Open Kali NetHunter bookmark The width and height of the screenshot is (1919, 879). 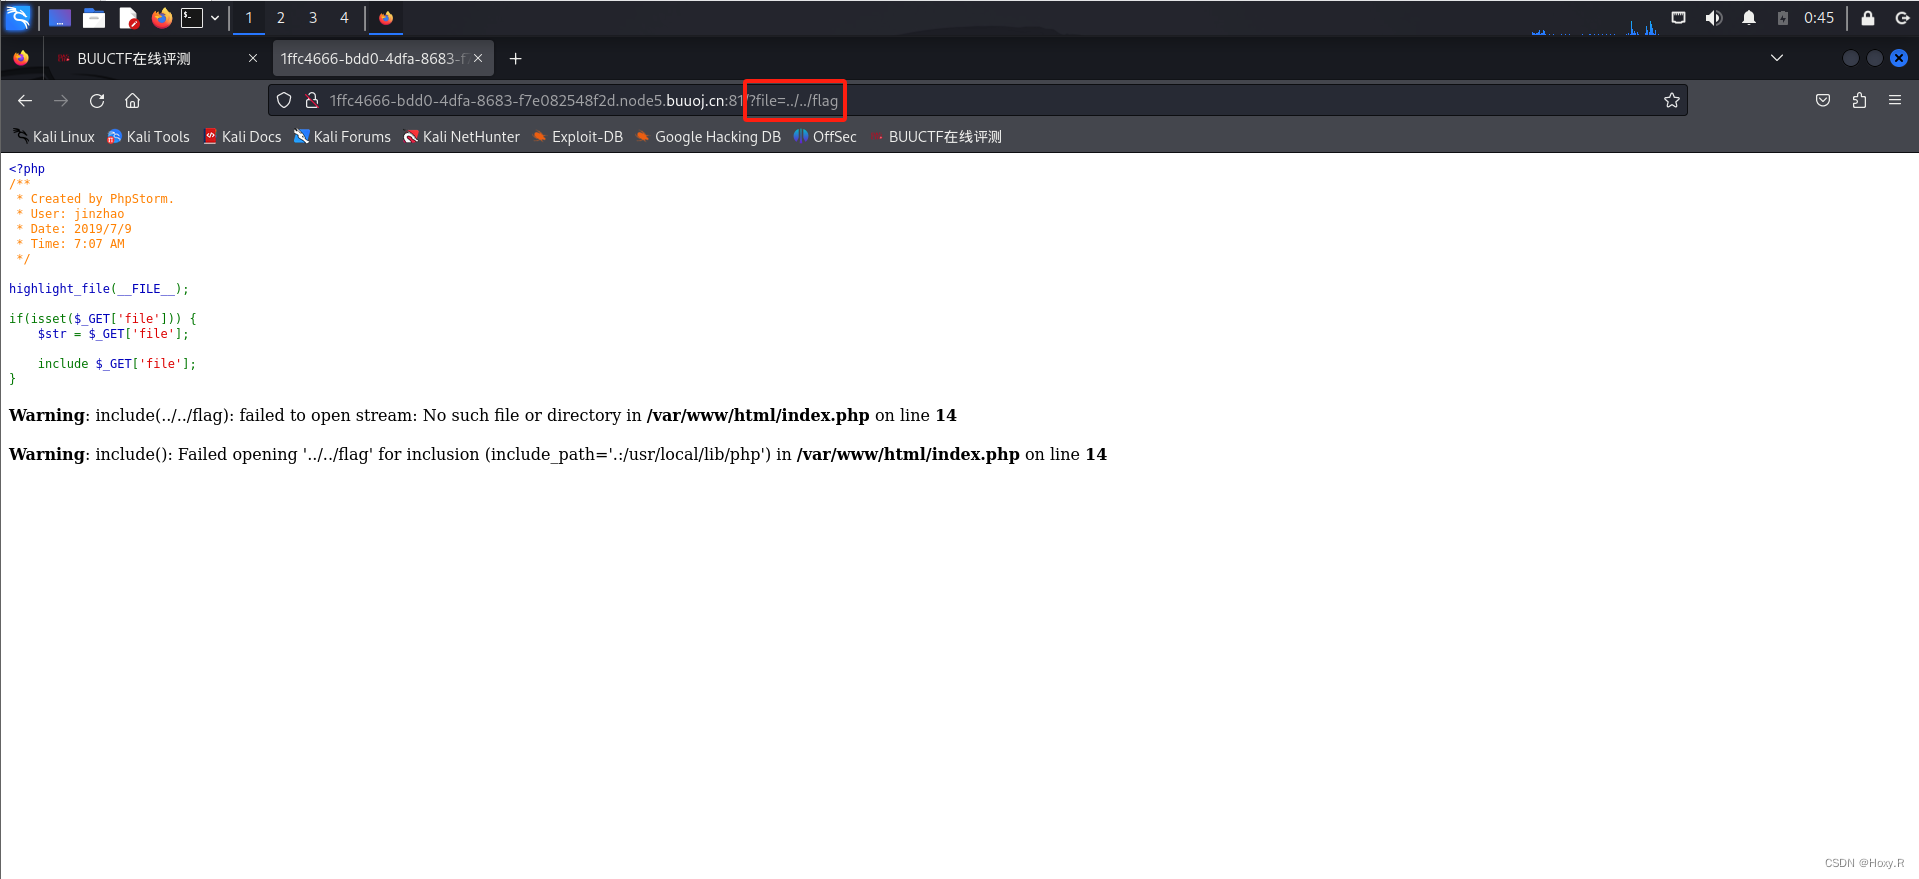click(x=461, y=137)
